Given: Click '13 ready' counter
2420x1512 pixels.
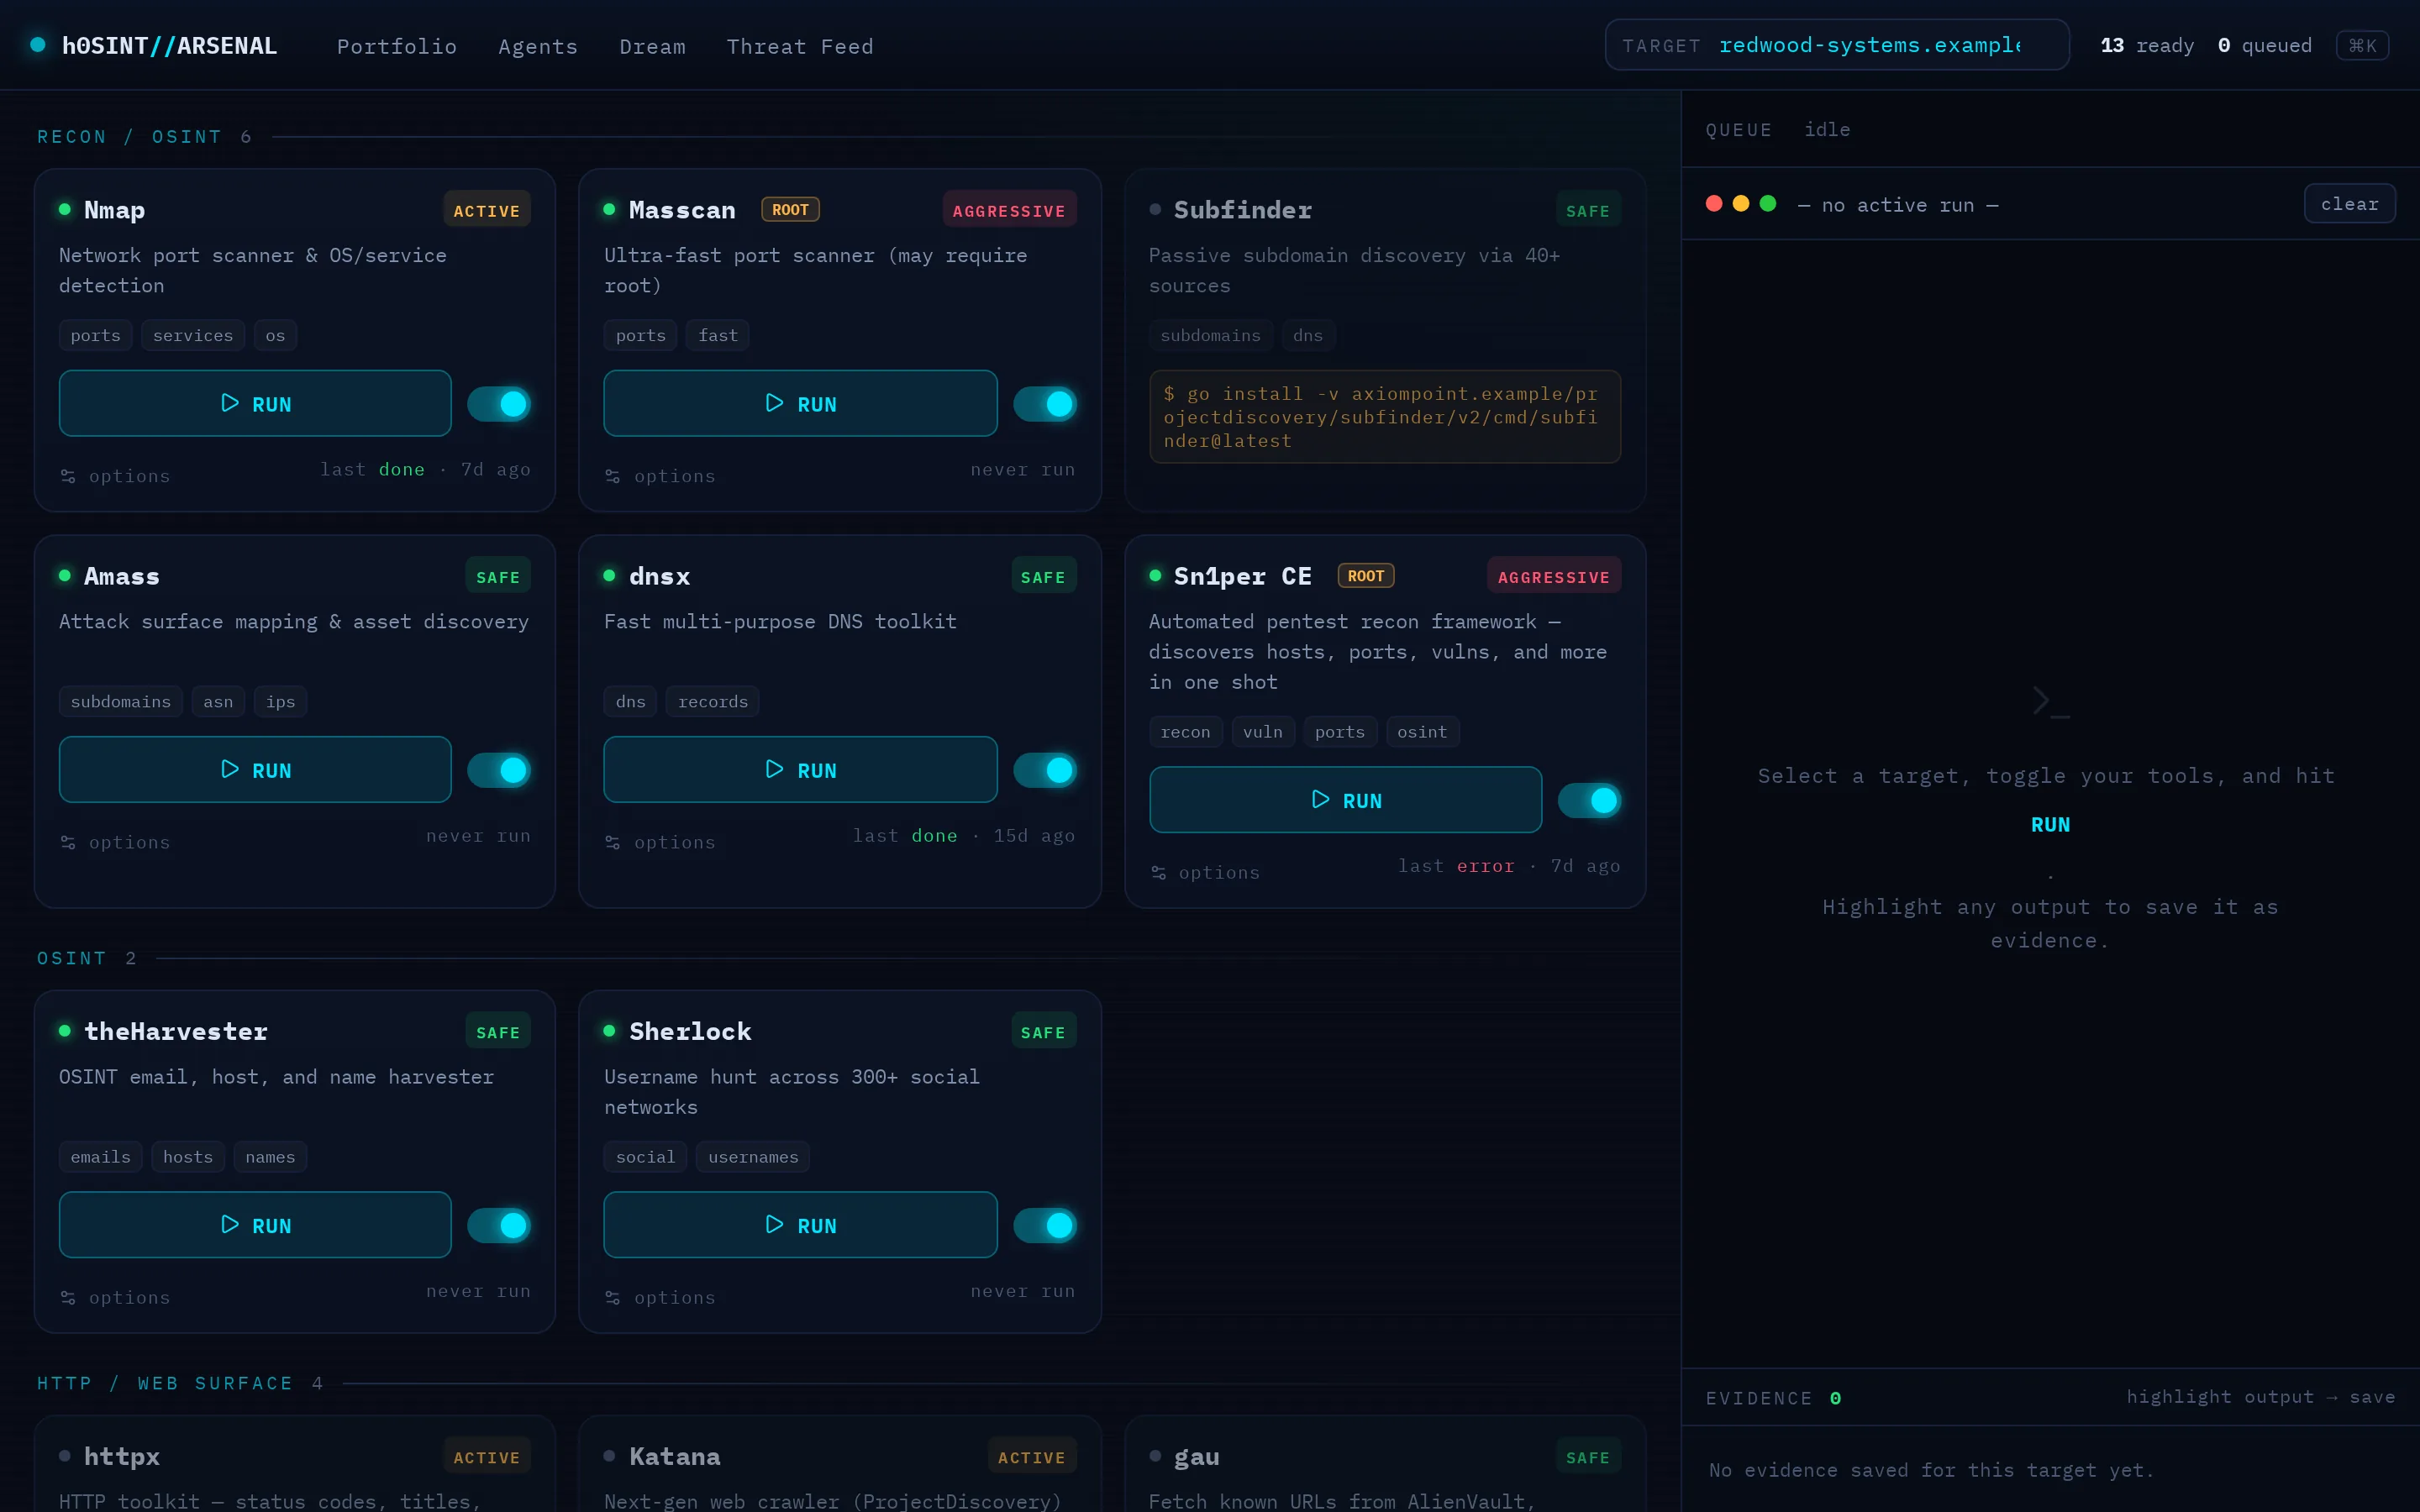Looking at the screenshot, I should point(2147,45).
